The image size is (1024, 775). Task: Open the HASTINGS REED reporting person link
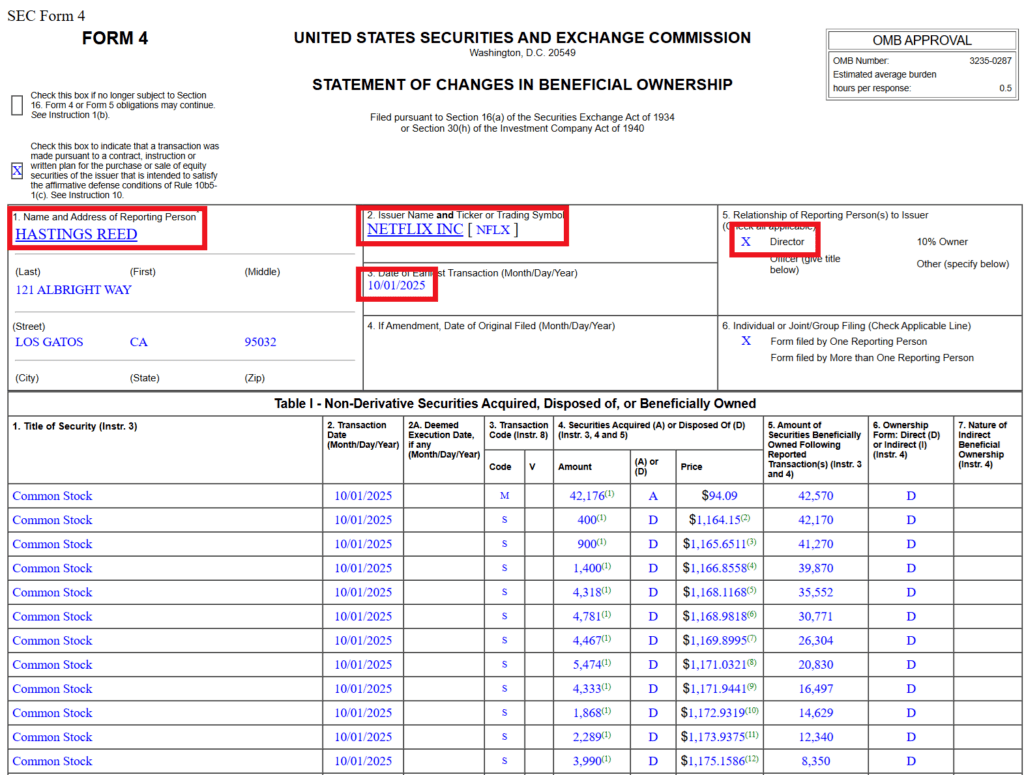tap(76, 235)
